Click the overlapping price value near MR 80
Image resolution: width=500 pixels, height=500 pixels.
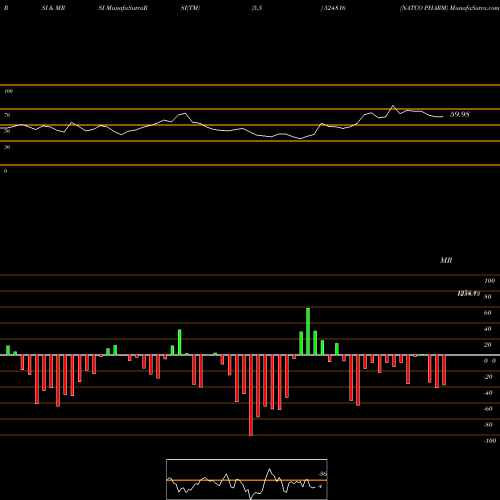point(469,293)
